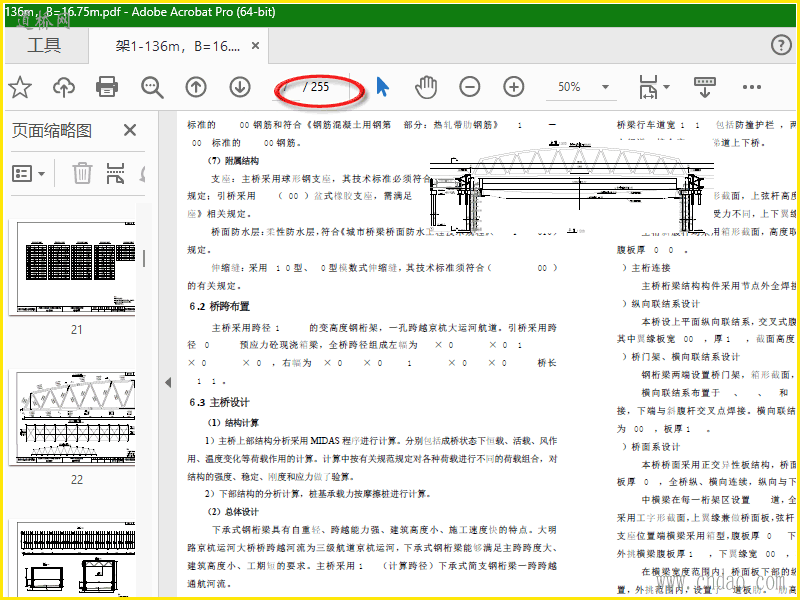Screen dimensions: 800x600
Task: Click the 6.3 主桥设计 heading
Action: [219, 402]
